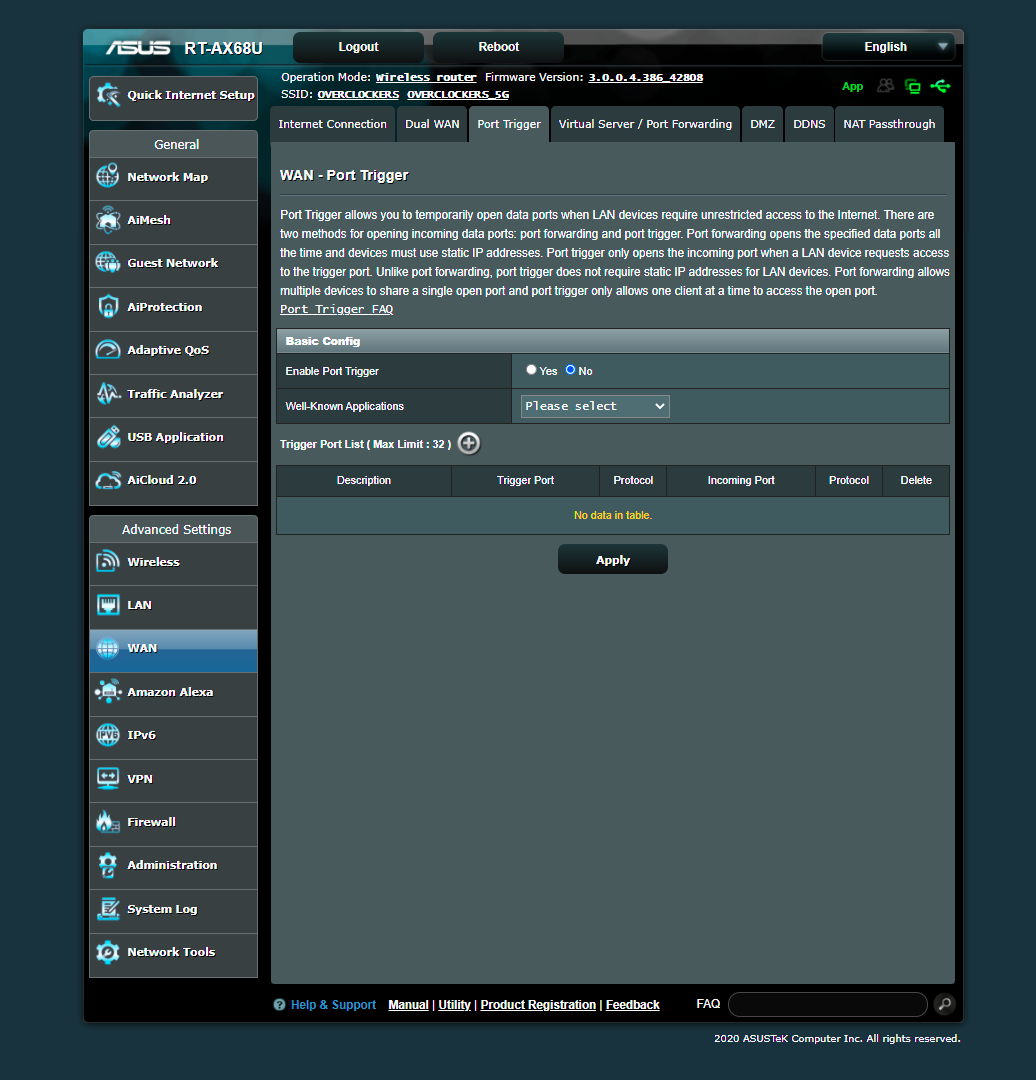1036x1080 pixels.
Task: Open Virtual Server / Port Forwarding tab
Action: coord(645,124)
